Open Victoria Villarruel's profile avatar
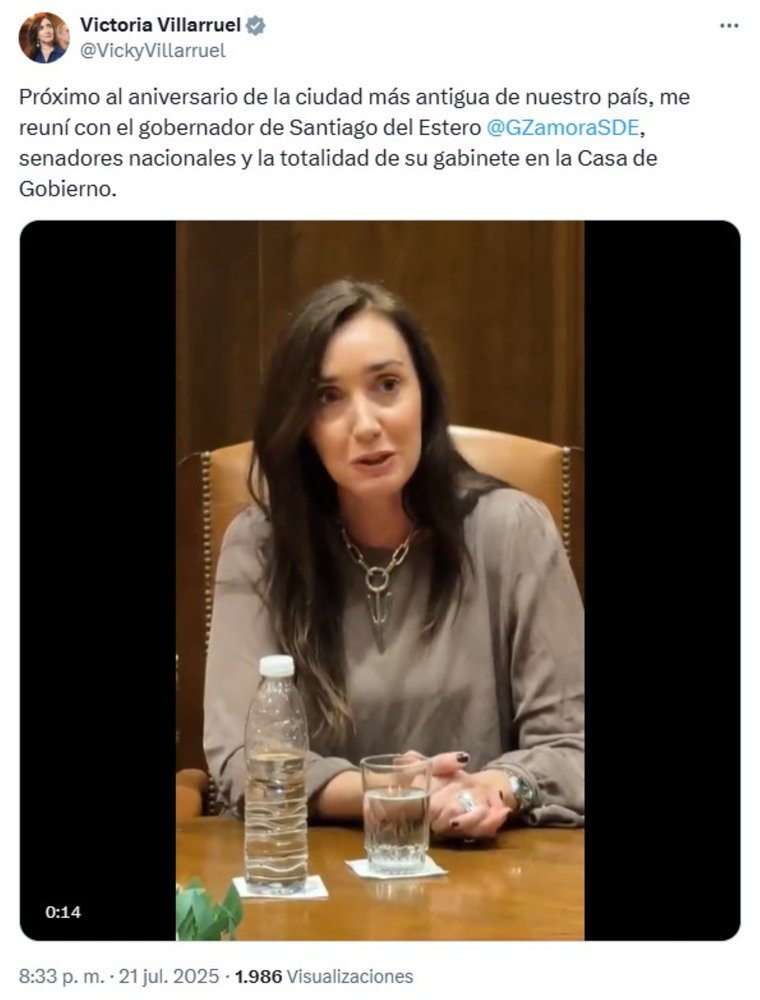The height and width of the screenshot is (1000, 760). pos(44,38)
